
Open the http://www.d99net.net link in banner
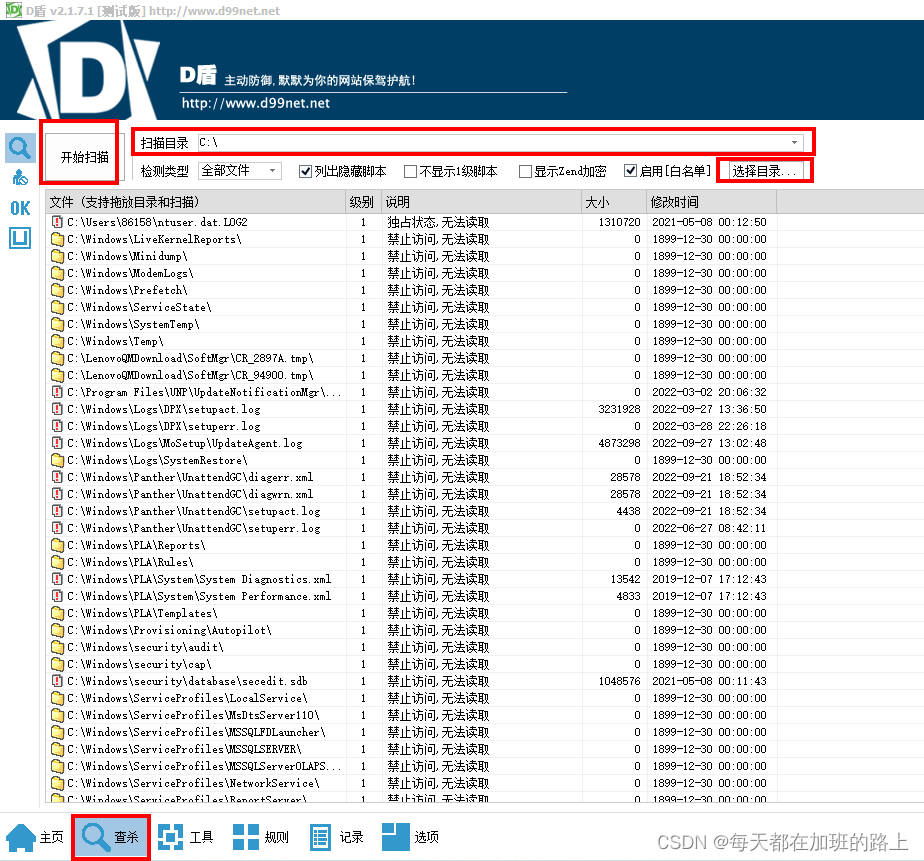[x=256, y=103]
